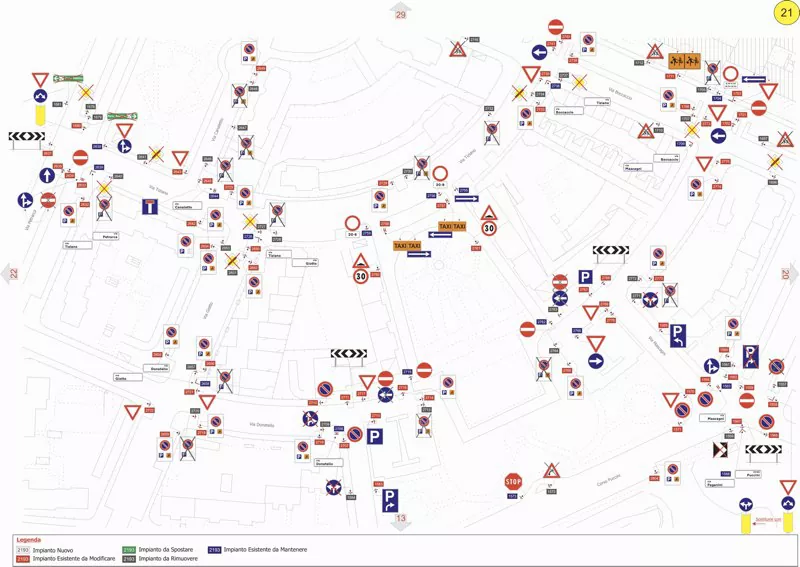Select the blue parking sign with left-turn arrow
The image size is (800, 567).
tap(677, 335)
